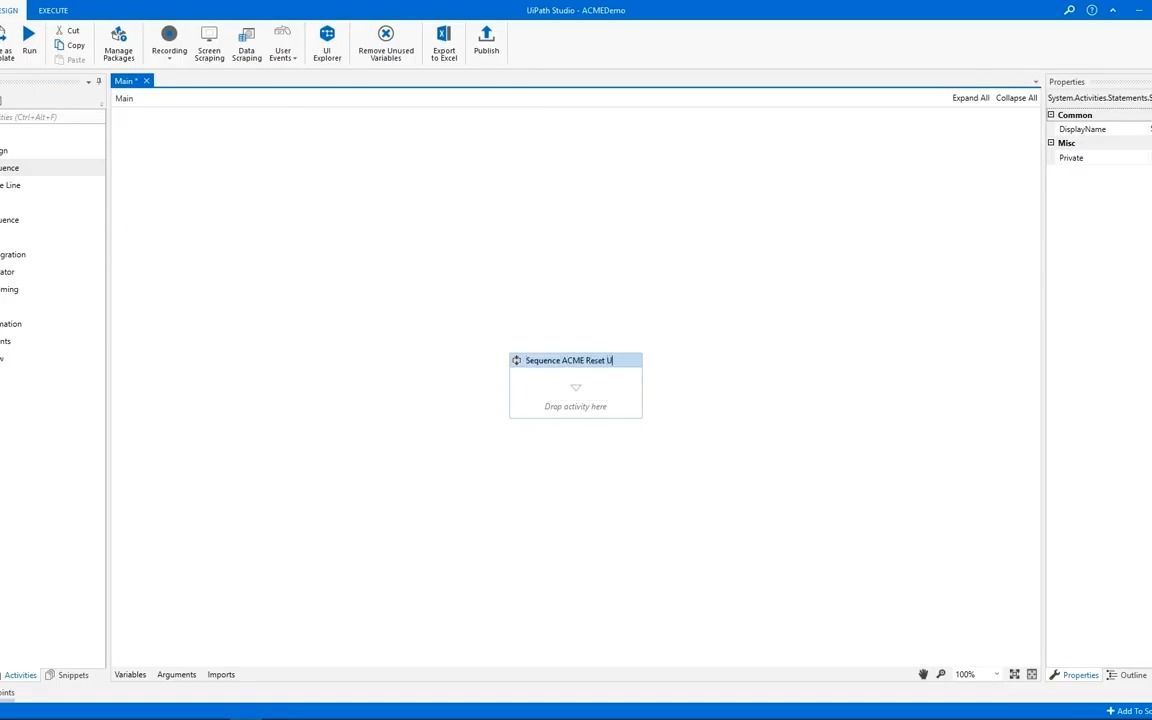
Task: Open the Variables panel
Action: pos(130,674)
